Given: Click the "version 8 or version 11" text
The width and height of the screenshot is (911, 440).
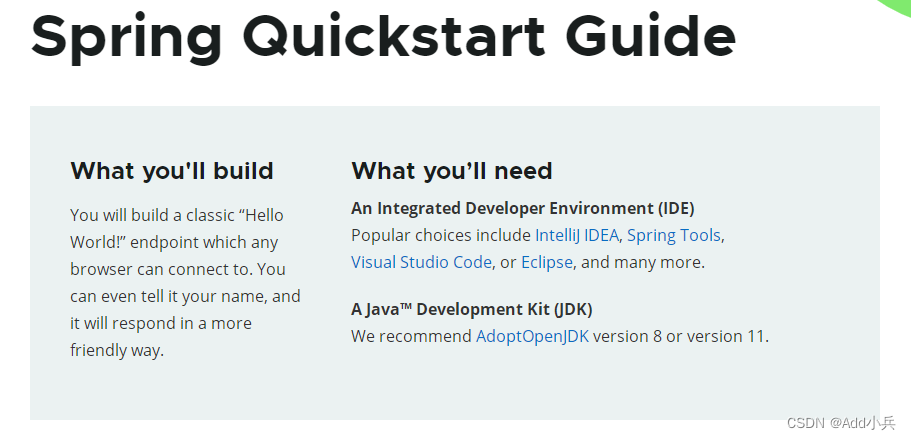Looking at the screenshot, I should [x=679, y=337].
